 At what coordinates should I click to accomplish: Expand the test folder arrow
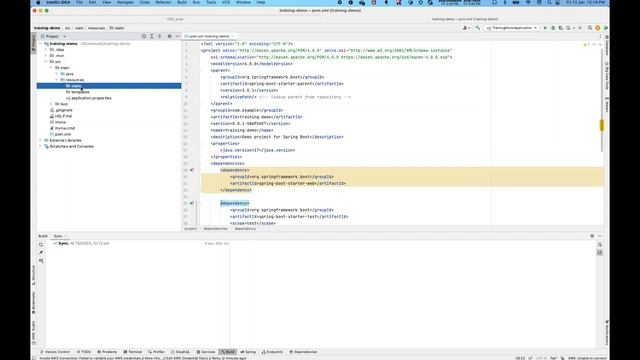[x=51, y=104]
